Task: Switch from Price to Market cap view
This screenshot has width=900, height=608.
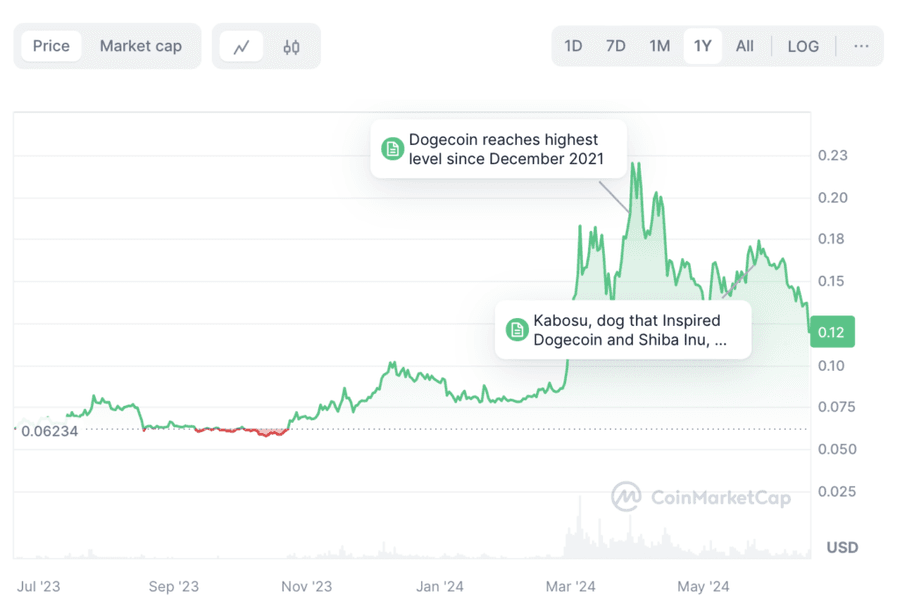Action: (x=139, y=45)
